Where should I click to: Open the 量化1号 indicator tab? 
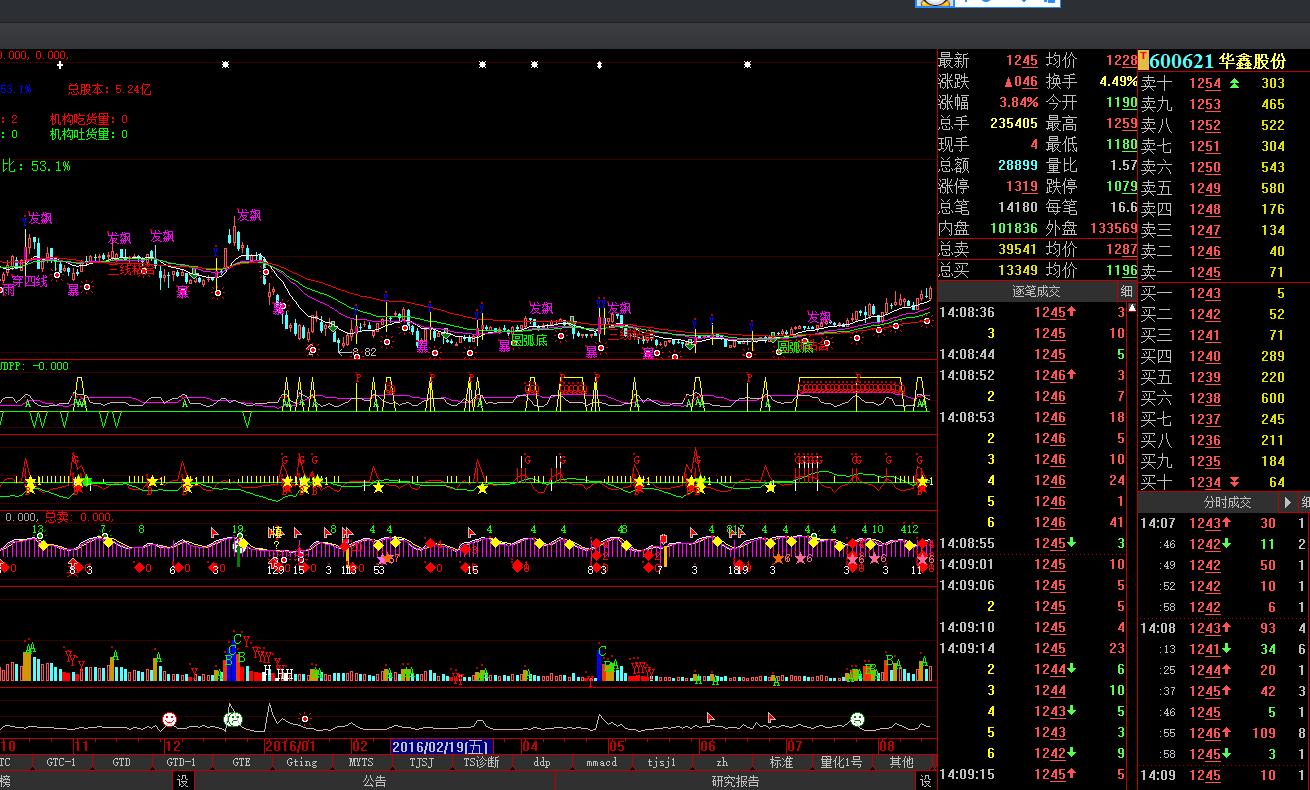[841, 762]
